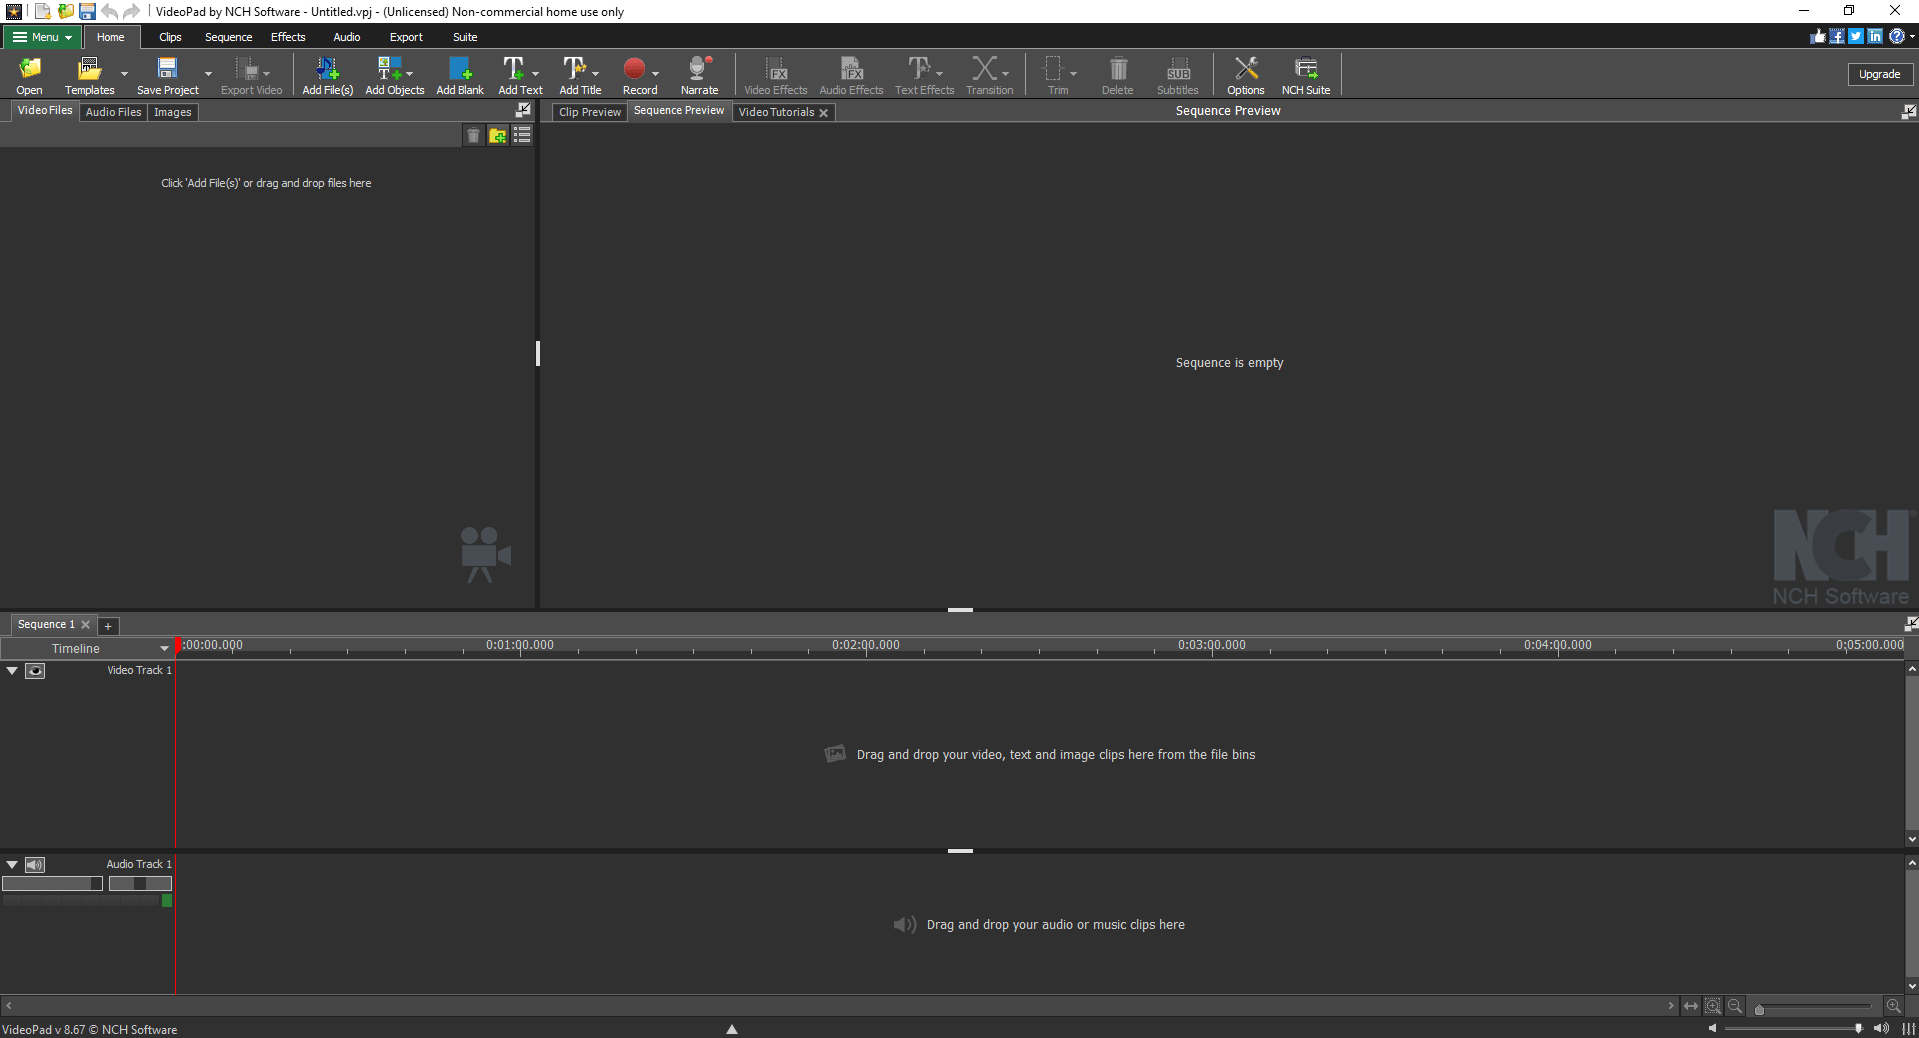Open the Templates dropdown arrow
Viewport: 1919px width, 1038px height.
[x=123, y=75]
